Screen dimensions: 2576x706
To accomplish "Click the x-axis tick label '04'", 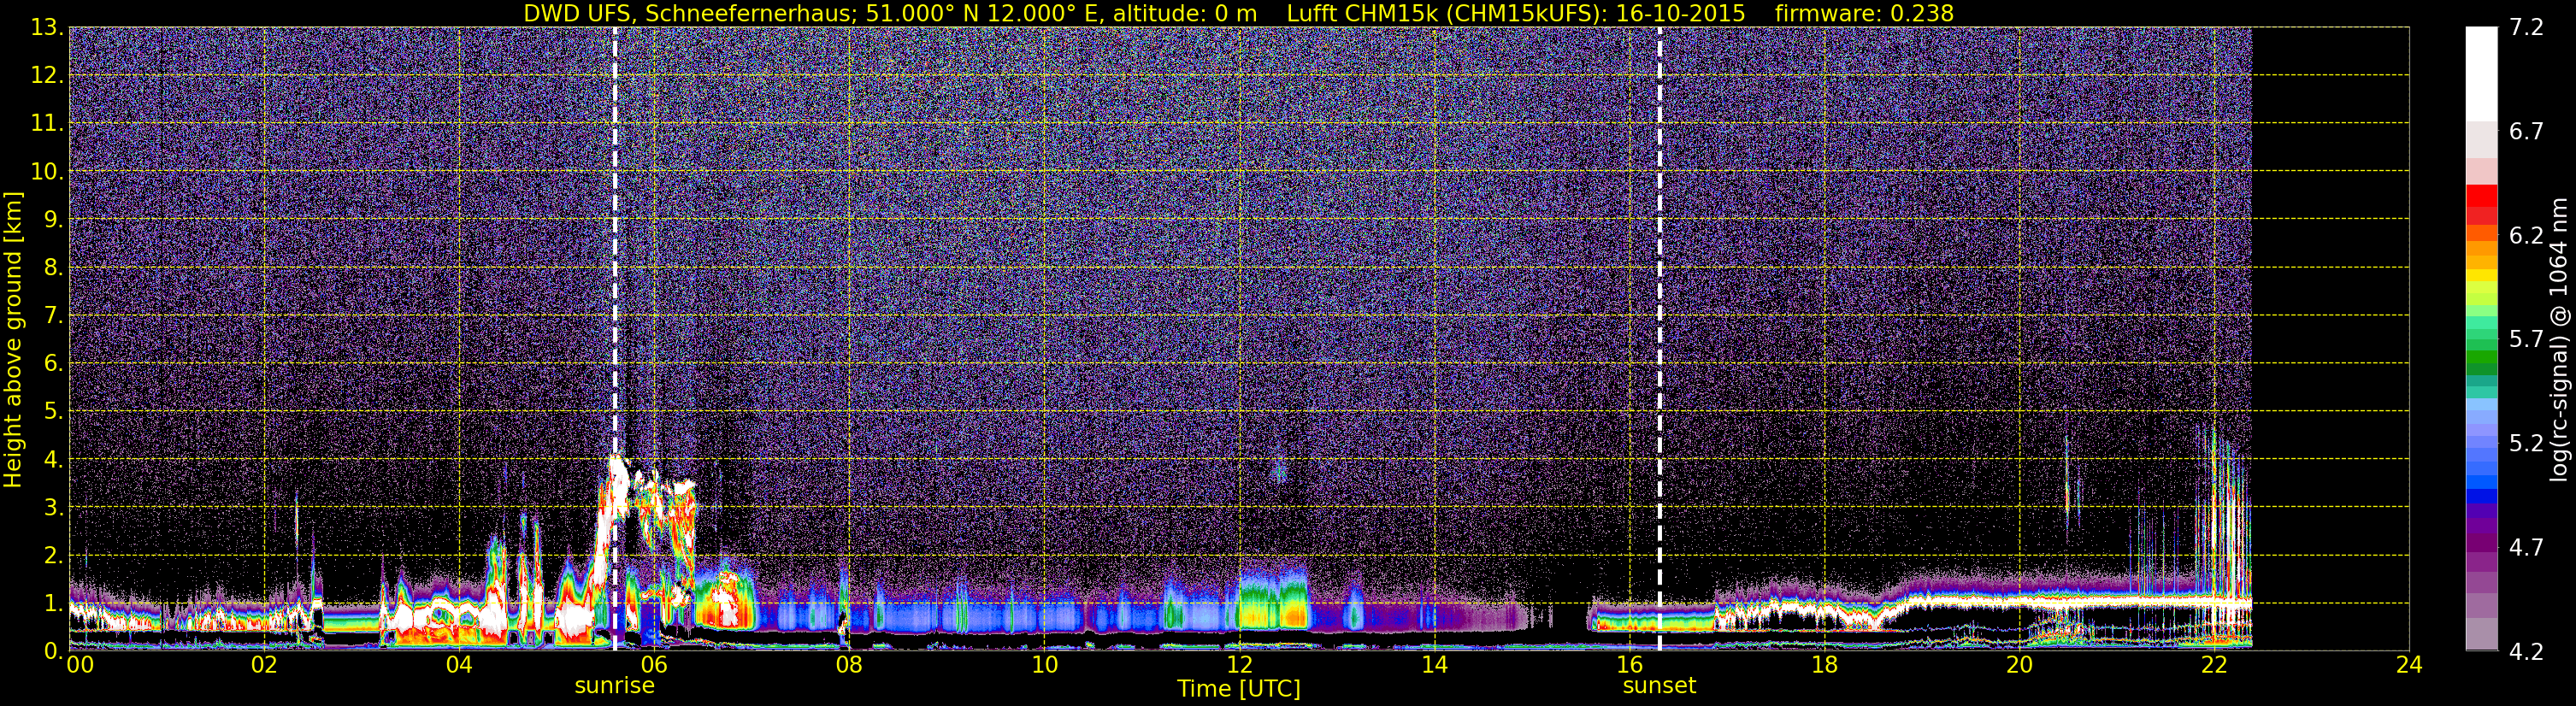I will (459, 665).
